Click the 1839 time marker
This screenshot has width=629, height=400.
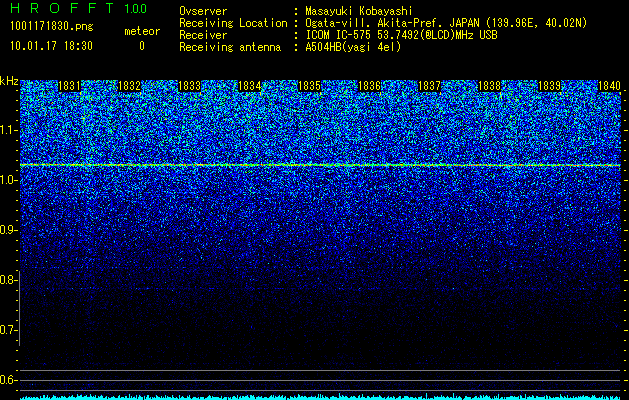coord(550,86)
